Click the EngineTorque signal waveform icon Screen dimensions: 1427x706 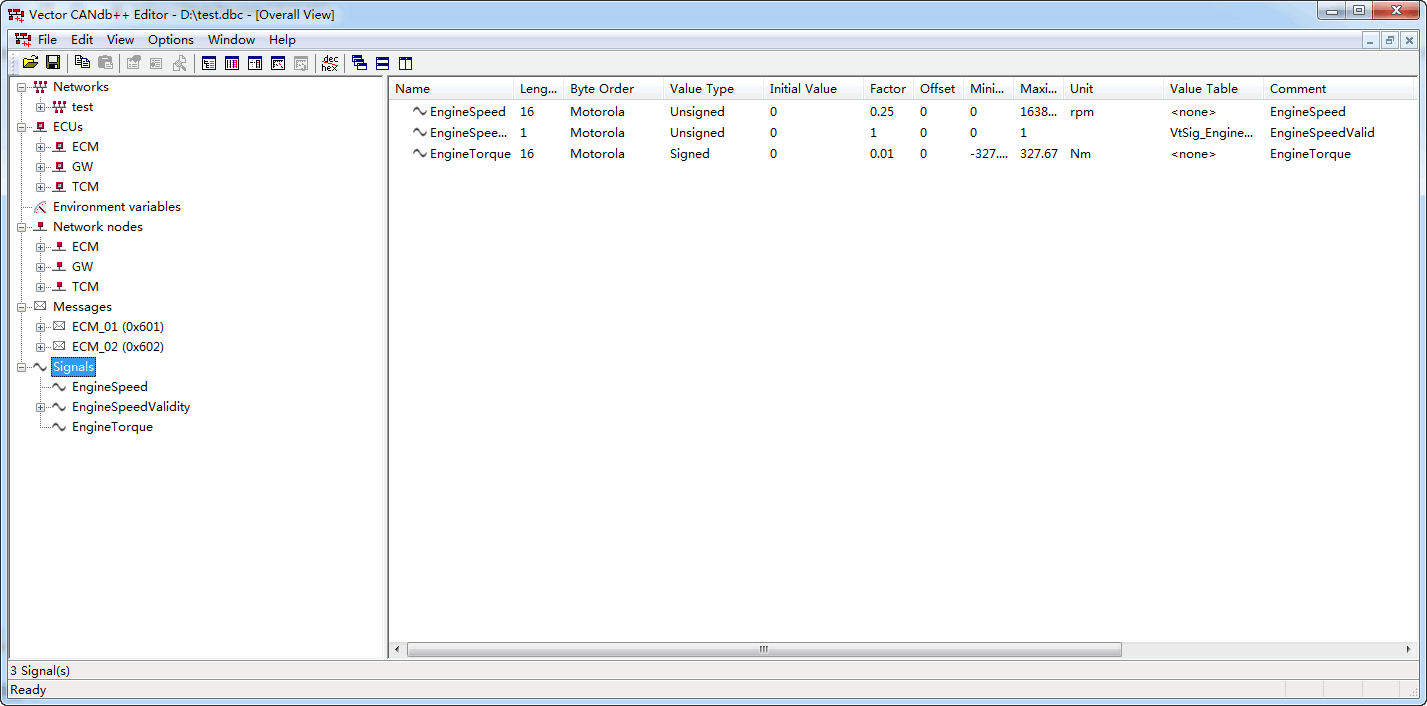point(59,427)
